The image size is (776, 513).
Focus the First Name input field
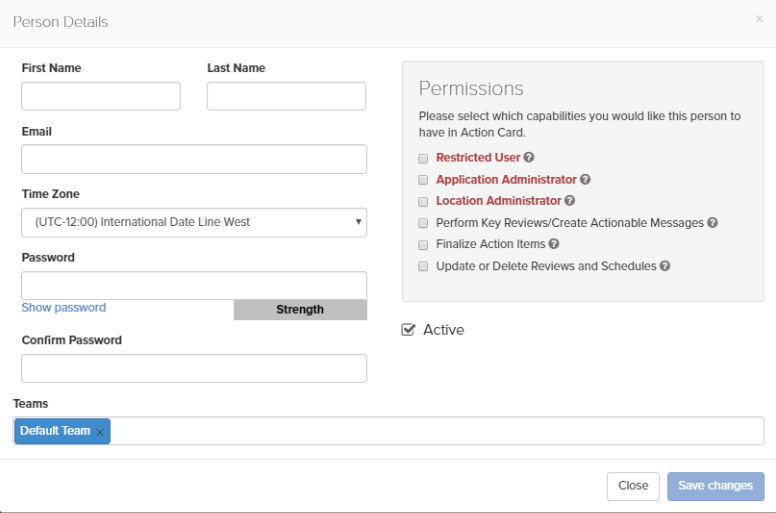tap(101, 96)
